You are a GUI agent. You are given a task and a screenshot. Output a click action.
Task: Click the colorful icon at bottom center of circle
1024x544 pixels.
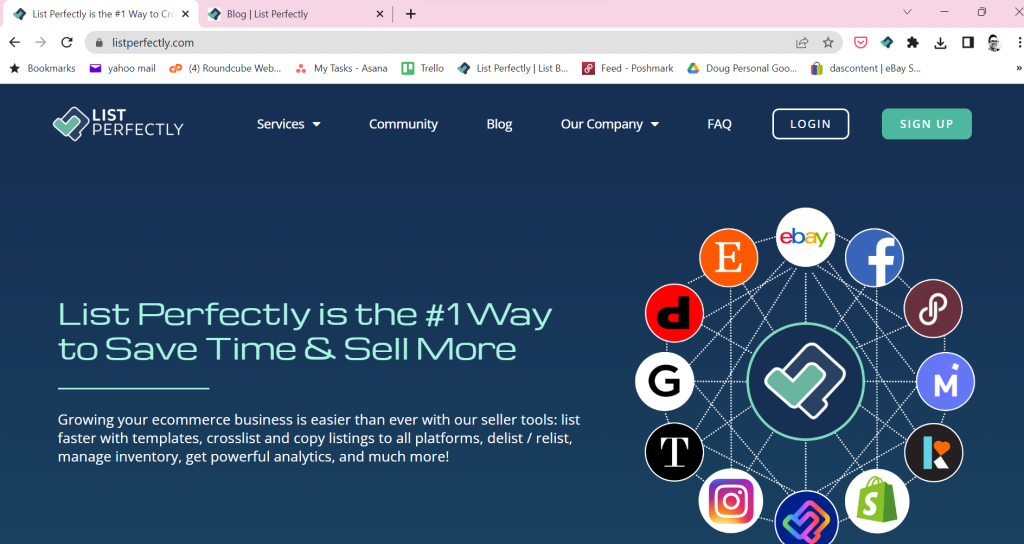[x=807, y=520]
